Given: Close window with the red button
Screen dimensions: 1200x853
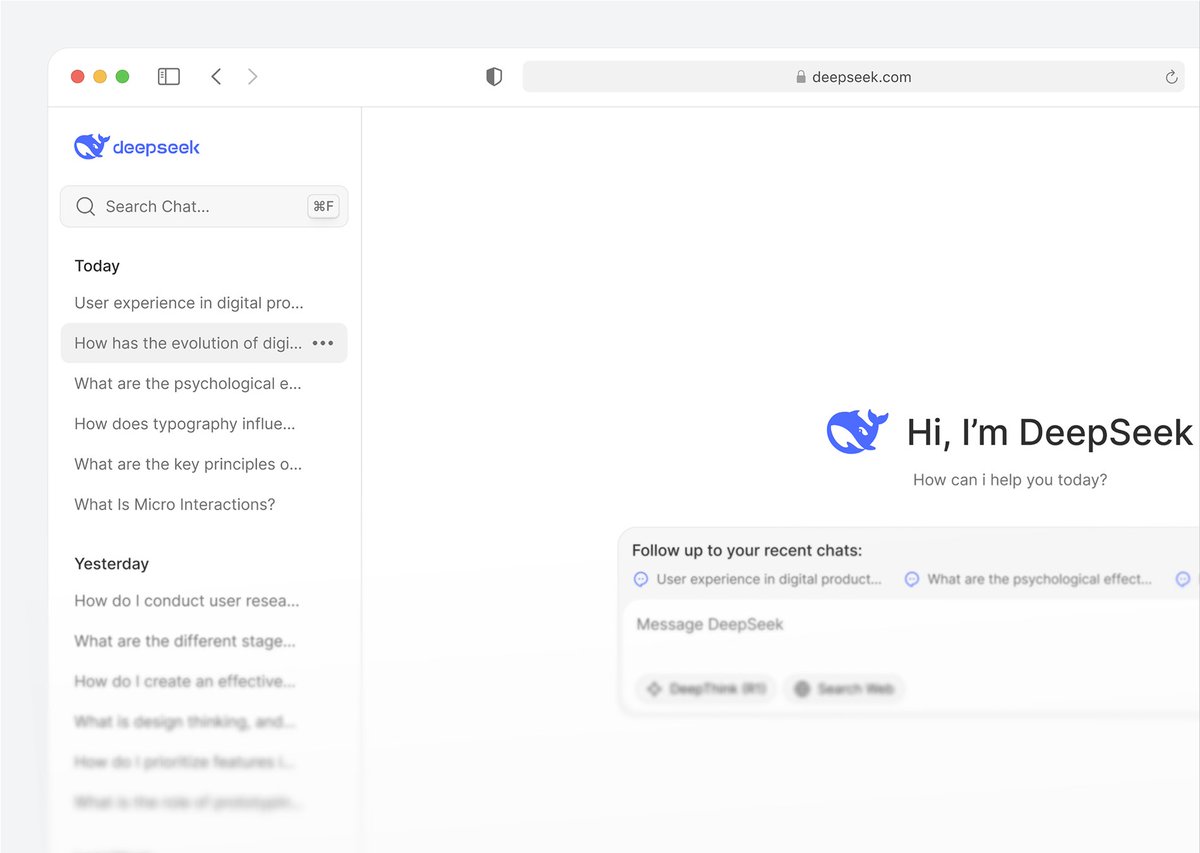Looking at the screenshot, I should tap(78, 76).
